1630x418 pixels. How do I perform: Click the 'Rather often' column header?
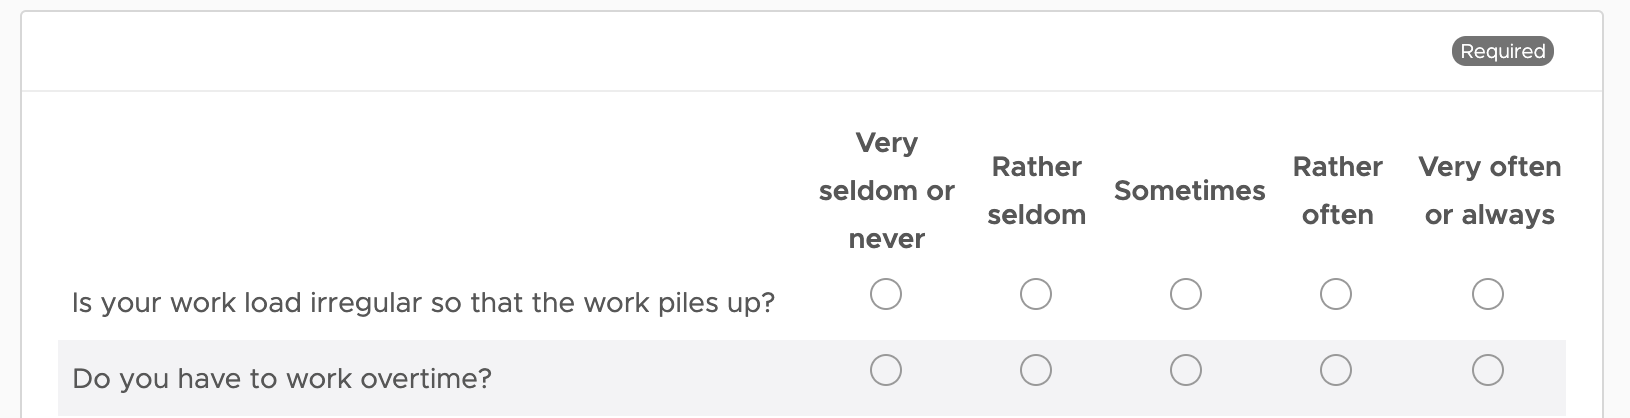pyautogui.click(x=1338, y=190)
